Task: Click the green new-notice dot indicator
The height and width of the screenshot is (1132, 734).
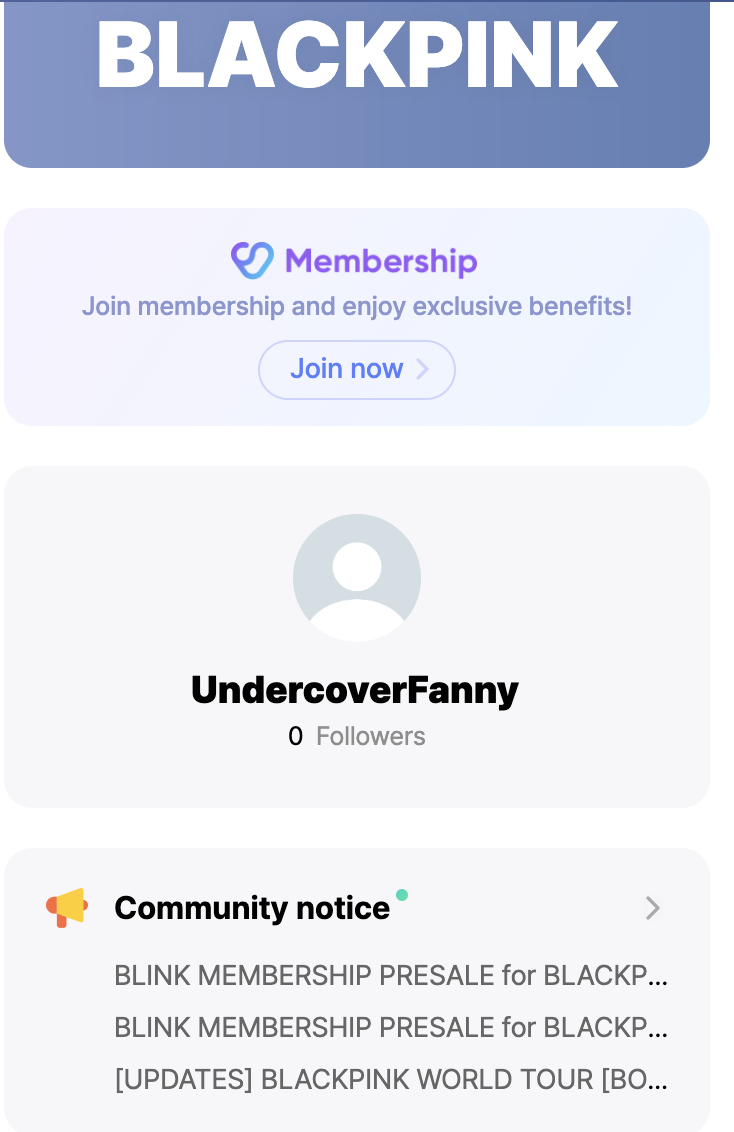Action: pyautogui.click(x=402, y=894)
